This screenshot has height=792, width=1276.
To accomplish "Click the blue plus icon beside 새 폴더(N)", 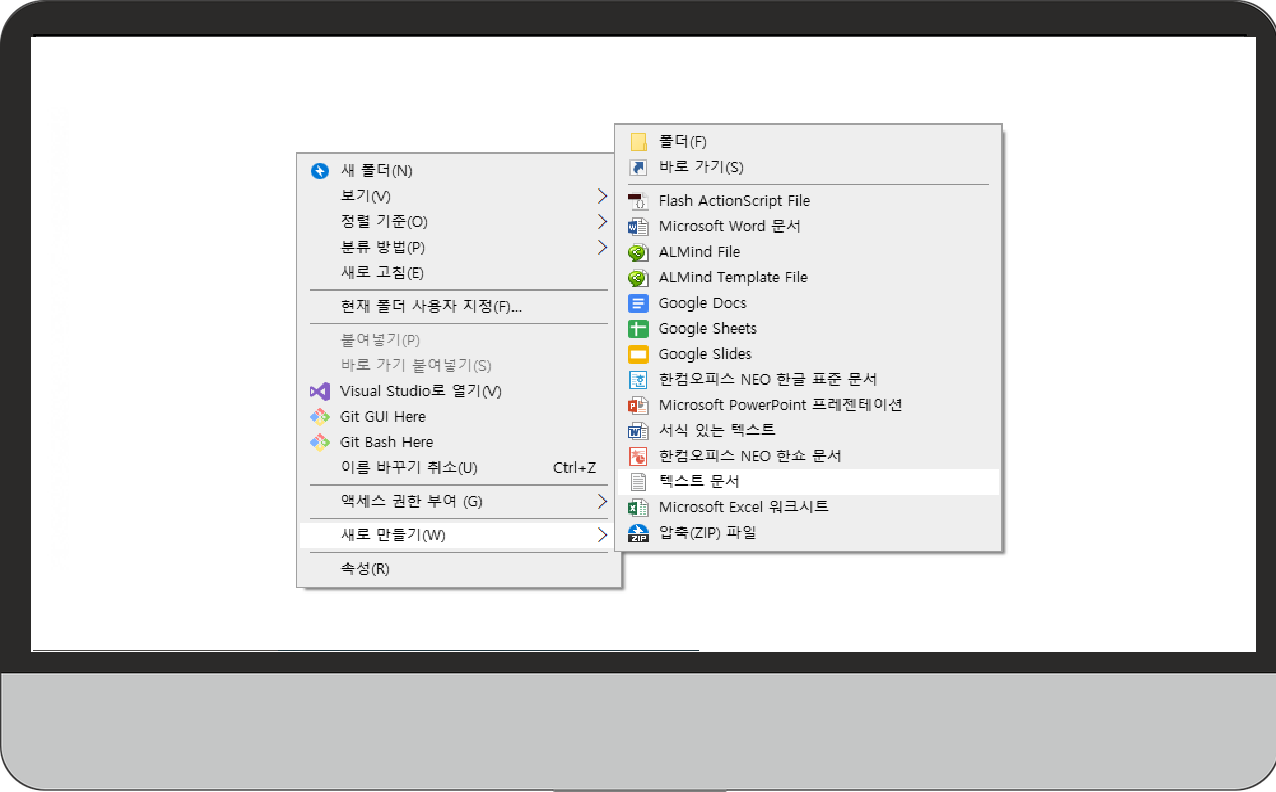I will pos(320,171).
